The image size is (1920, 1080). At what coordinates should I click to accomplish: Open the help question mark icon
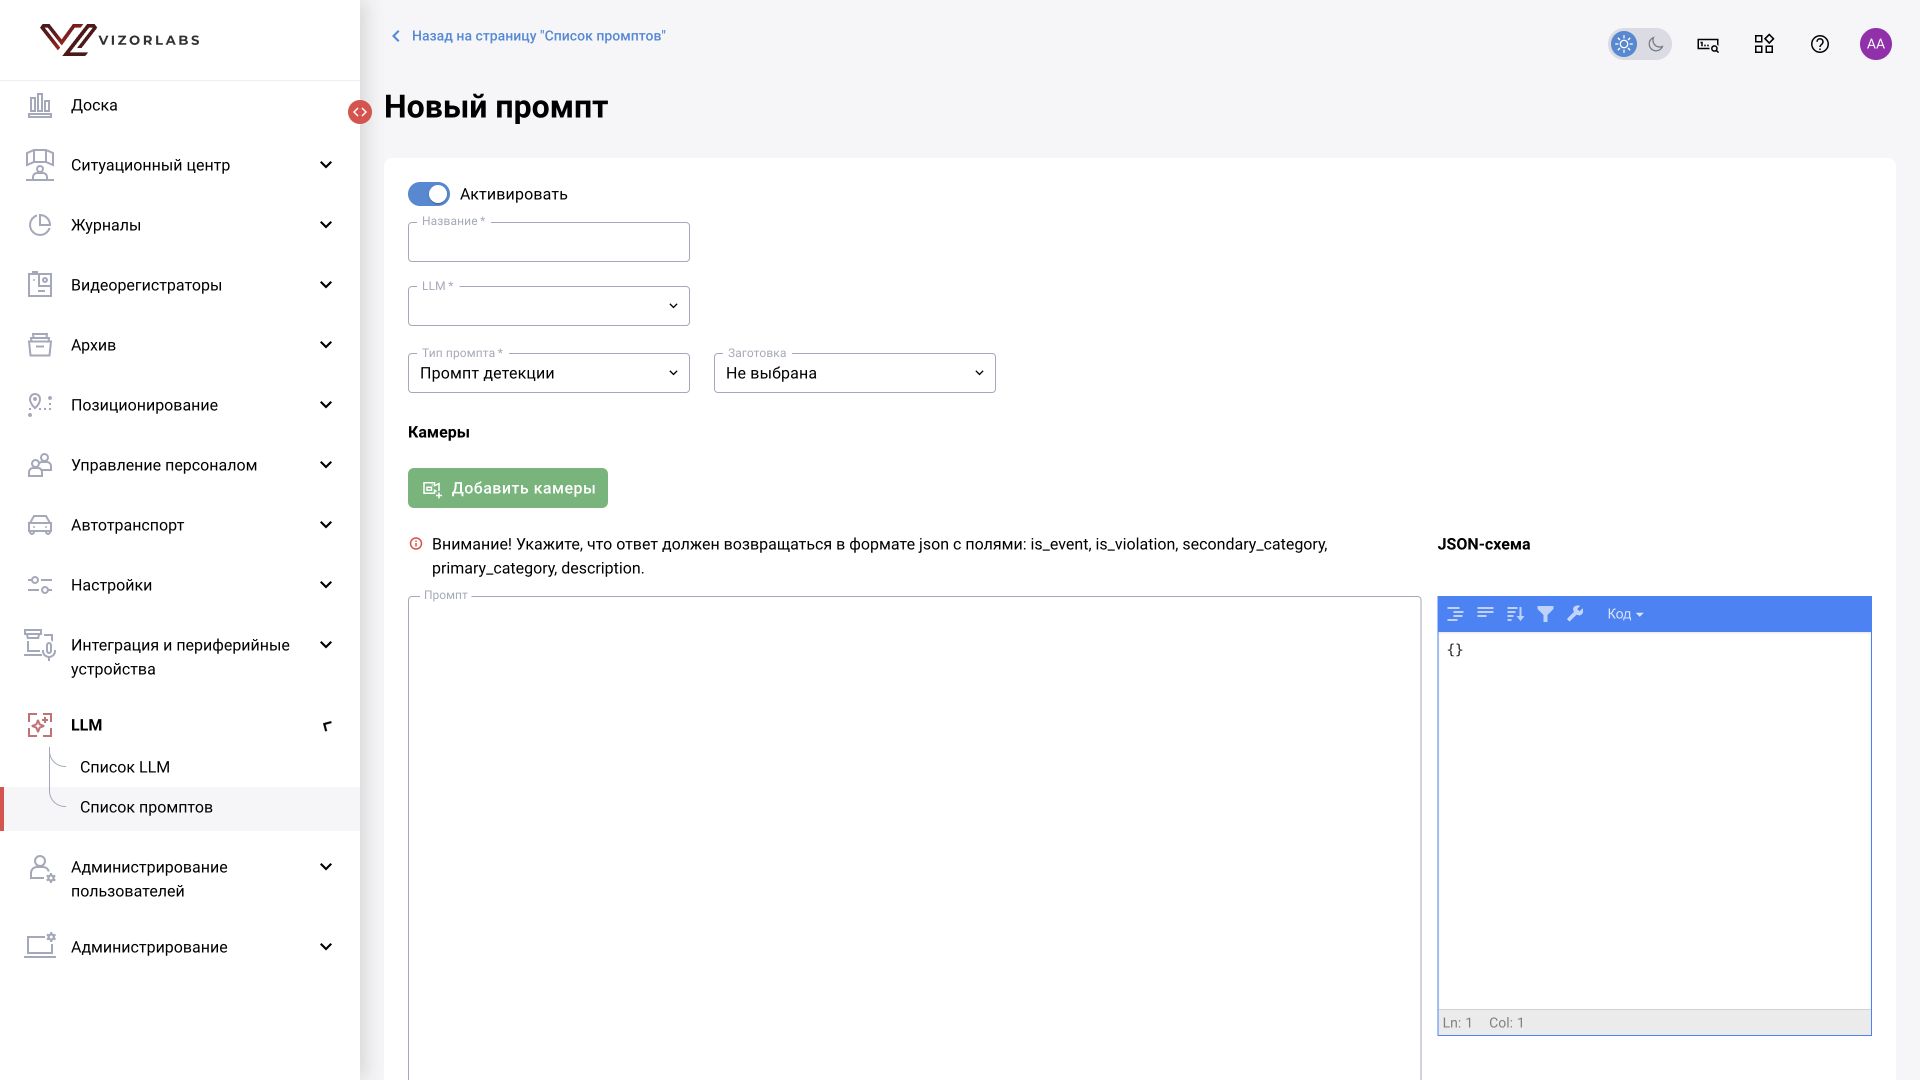pyautogui.click(x=1820, y=44)
